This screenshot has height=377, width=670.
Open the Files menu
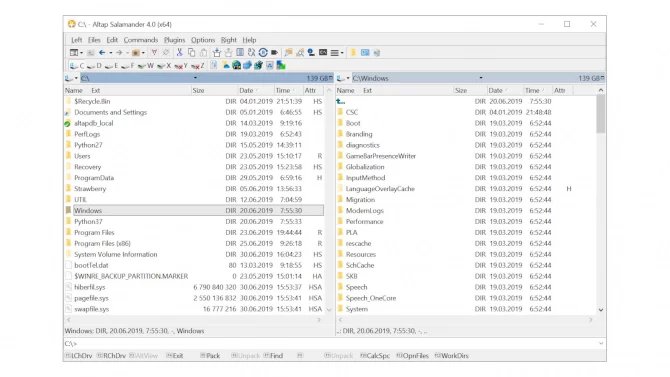click(94, 40)
